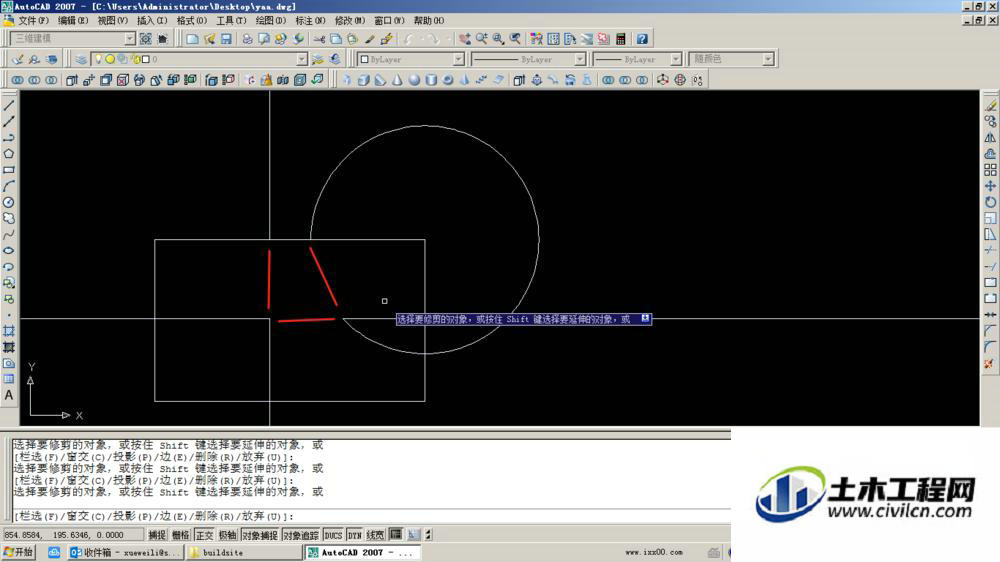Screen dimensions: 1000x562
Task: Click the Cut scissors icon
Action: (x=319, y=39)
